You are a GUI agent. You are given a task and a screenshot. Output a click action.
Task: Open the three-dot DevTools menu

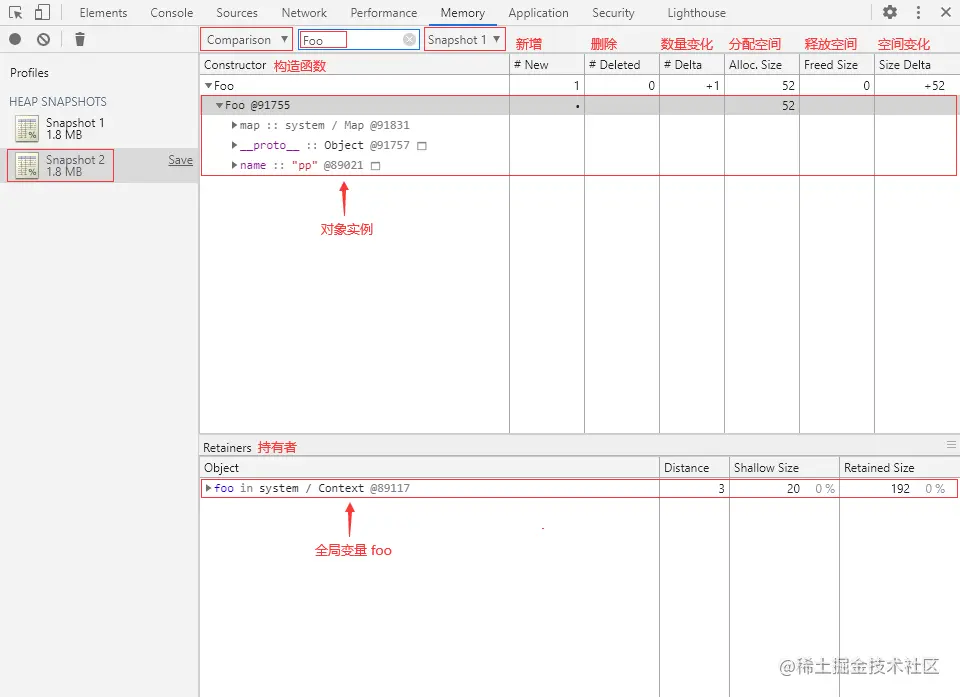[918, 12]
